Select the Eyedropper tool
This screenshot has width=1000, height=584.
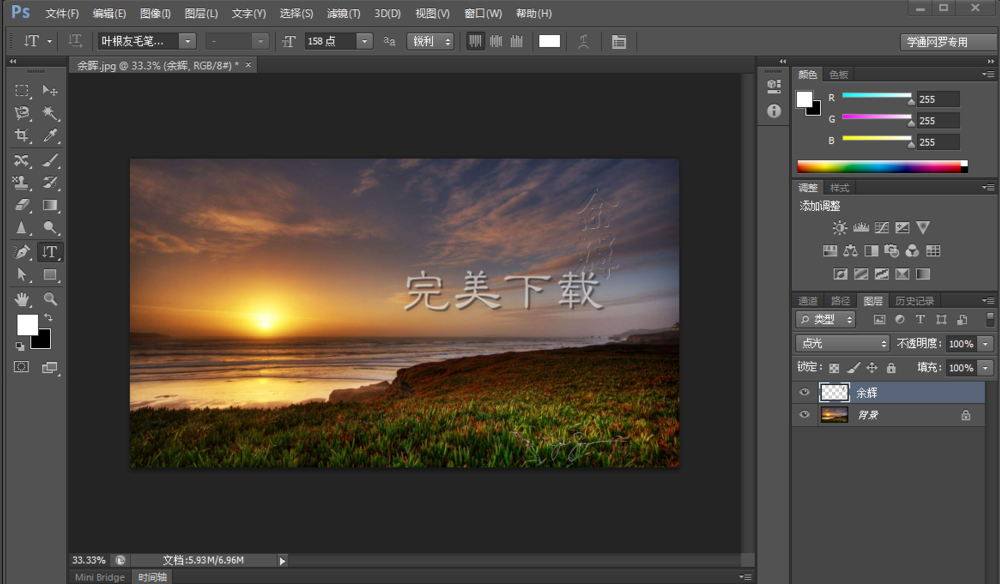point(50,137)
